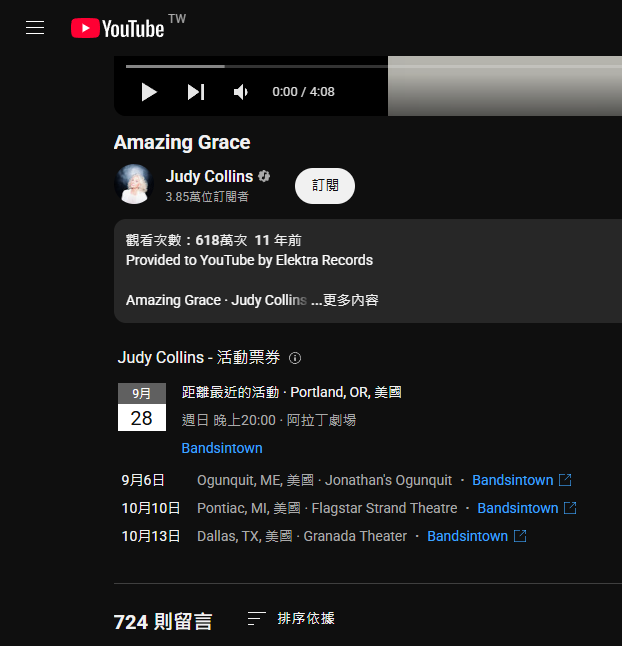The width and height of the screenshot is (622, 646).
Task: Click the 10月13日 event date
Action: [151, 536]
